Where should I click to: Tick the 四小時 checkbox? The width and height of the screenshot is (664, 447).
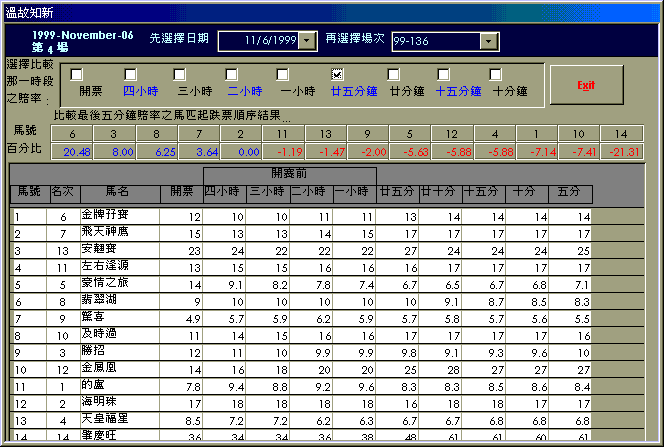point(129,74)
